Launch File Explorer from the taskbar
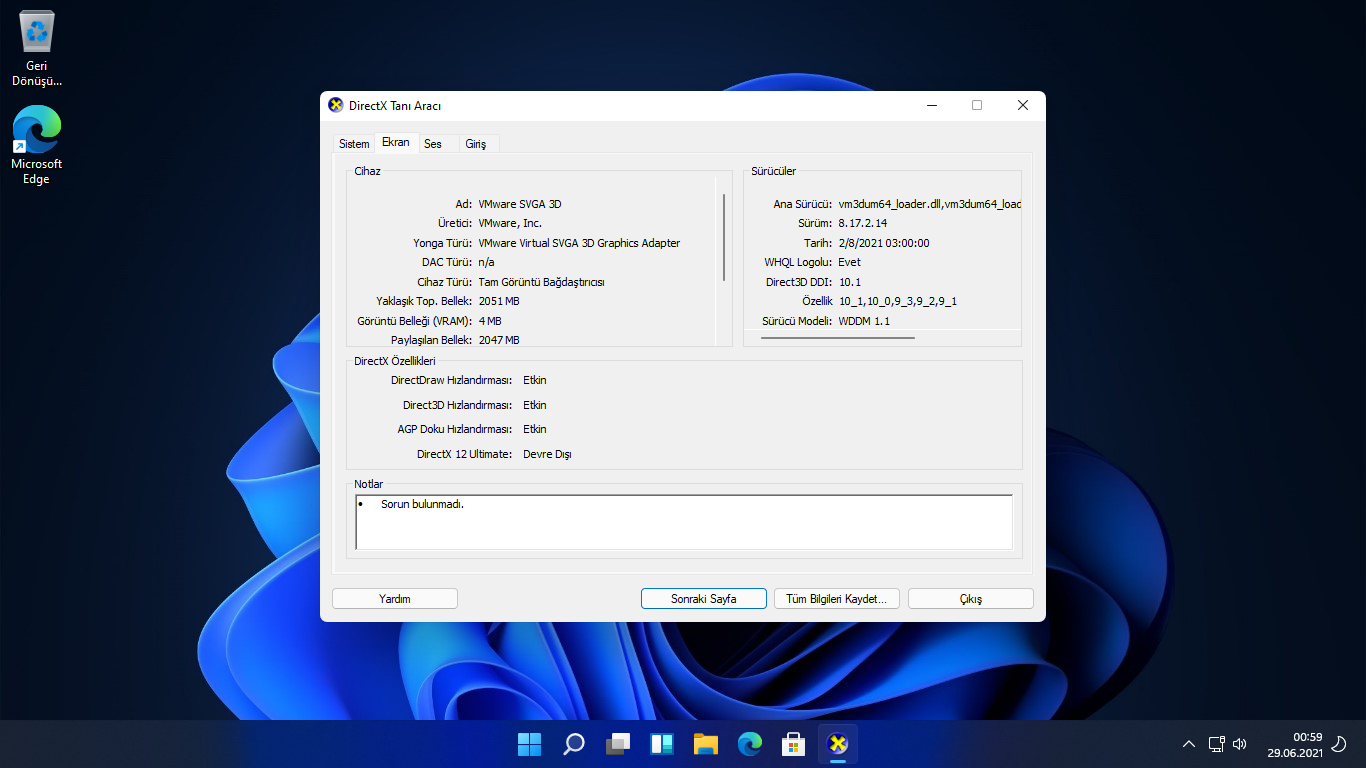This screenshot has width=1366, height=768. point(706,744)
